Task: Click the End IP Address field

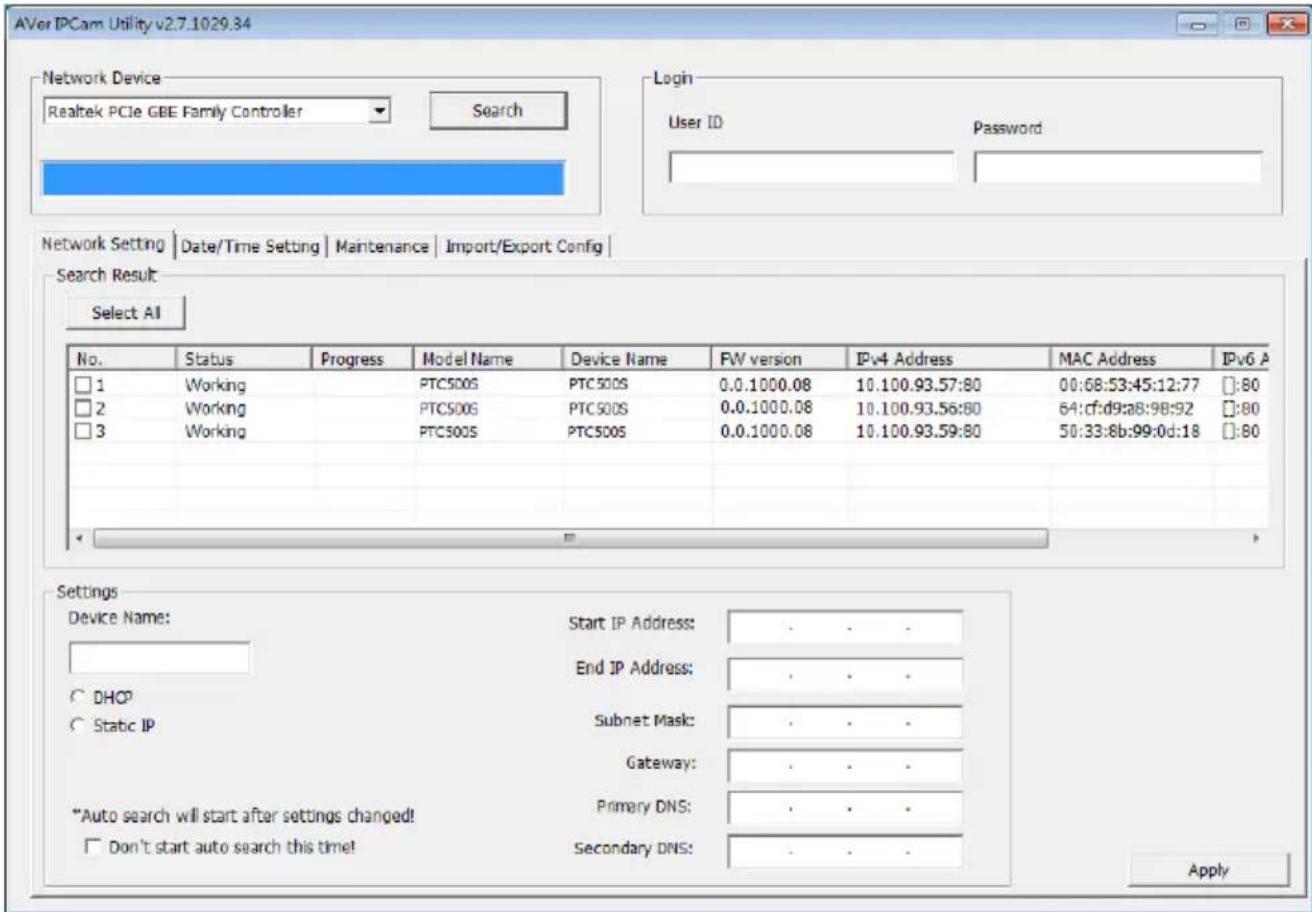Action: coord(845,674)
